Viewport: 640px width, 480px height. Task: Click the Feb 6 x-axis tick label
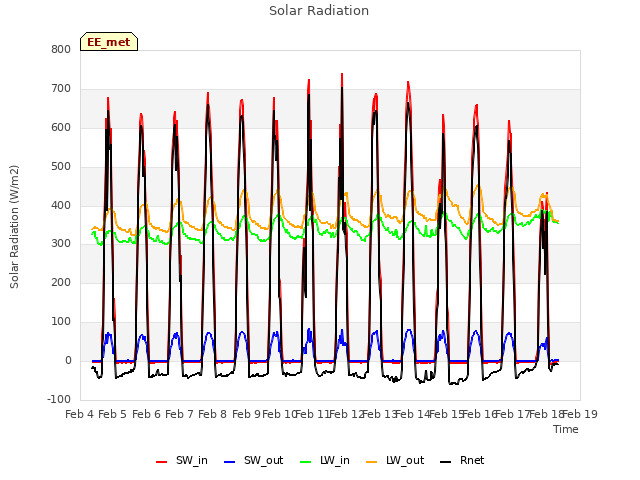click(147, 414)
